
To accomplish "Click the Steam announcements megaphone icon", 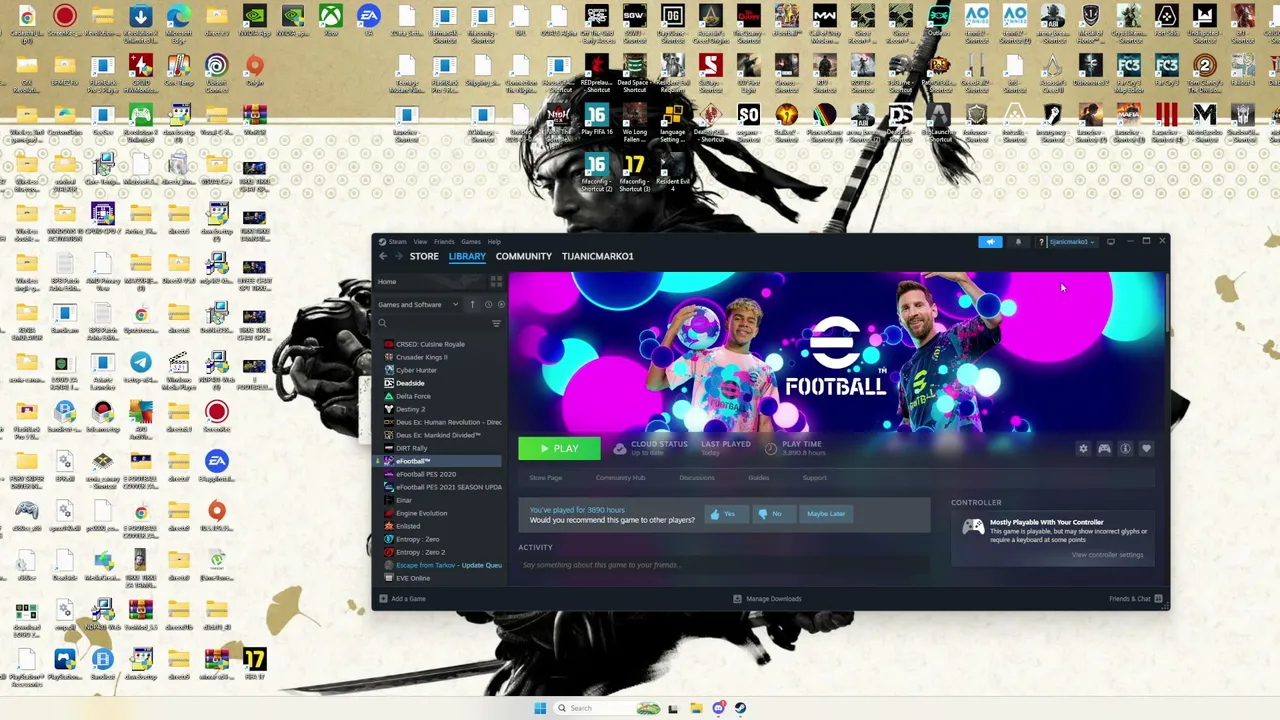I will (990, 242).
